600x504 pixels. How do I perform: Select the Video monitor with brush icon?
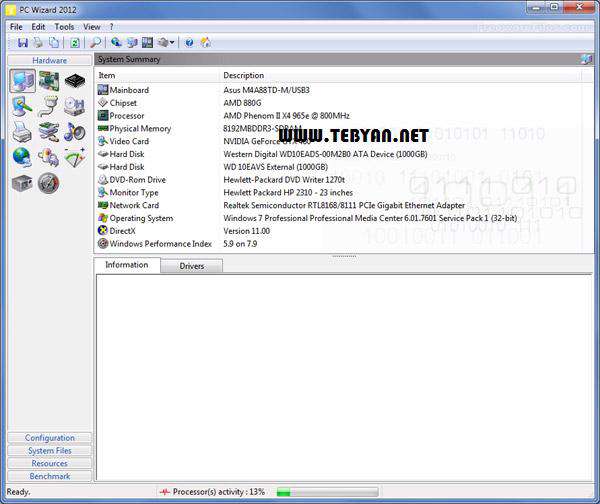pos(22,106)
